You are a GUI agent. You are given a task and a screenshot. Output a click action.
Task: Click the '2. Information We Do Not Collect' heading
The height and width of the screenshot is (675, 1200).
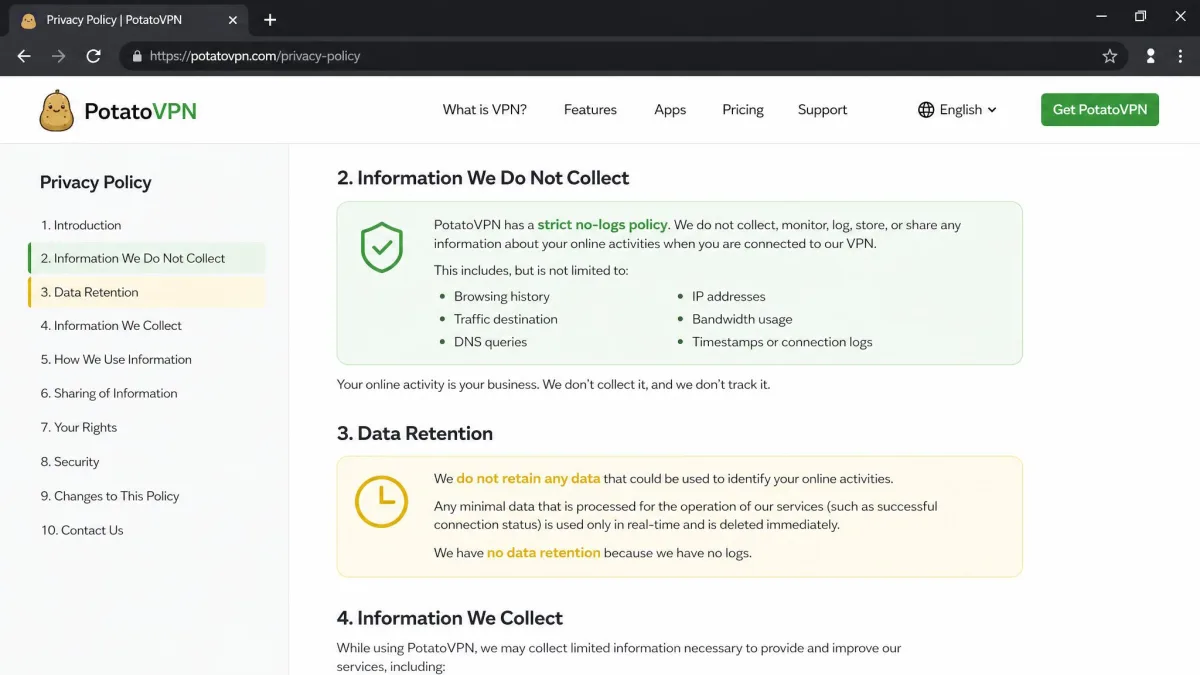[x=483, y=178]
